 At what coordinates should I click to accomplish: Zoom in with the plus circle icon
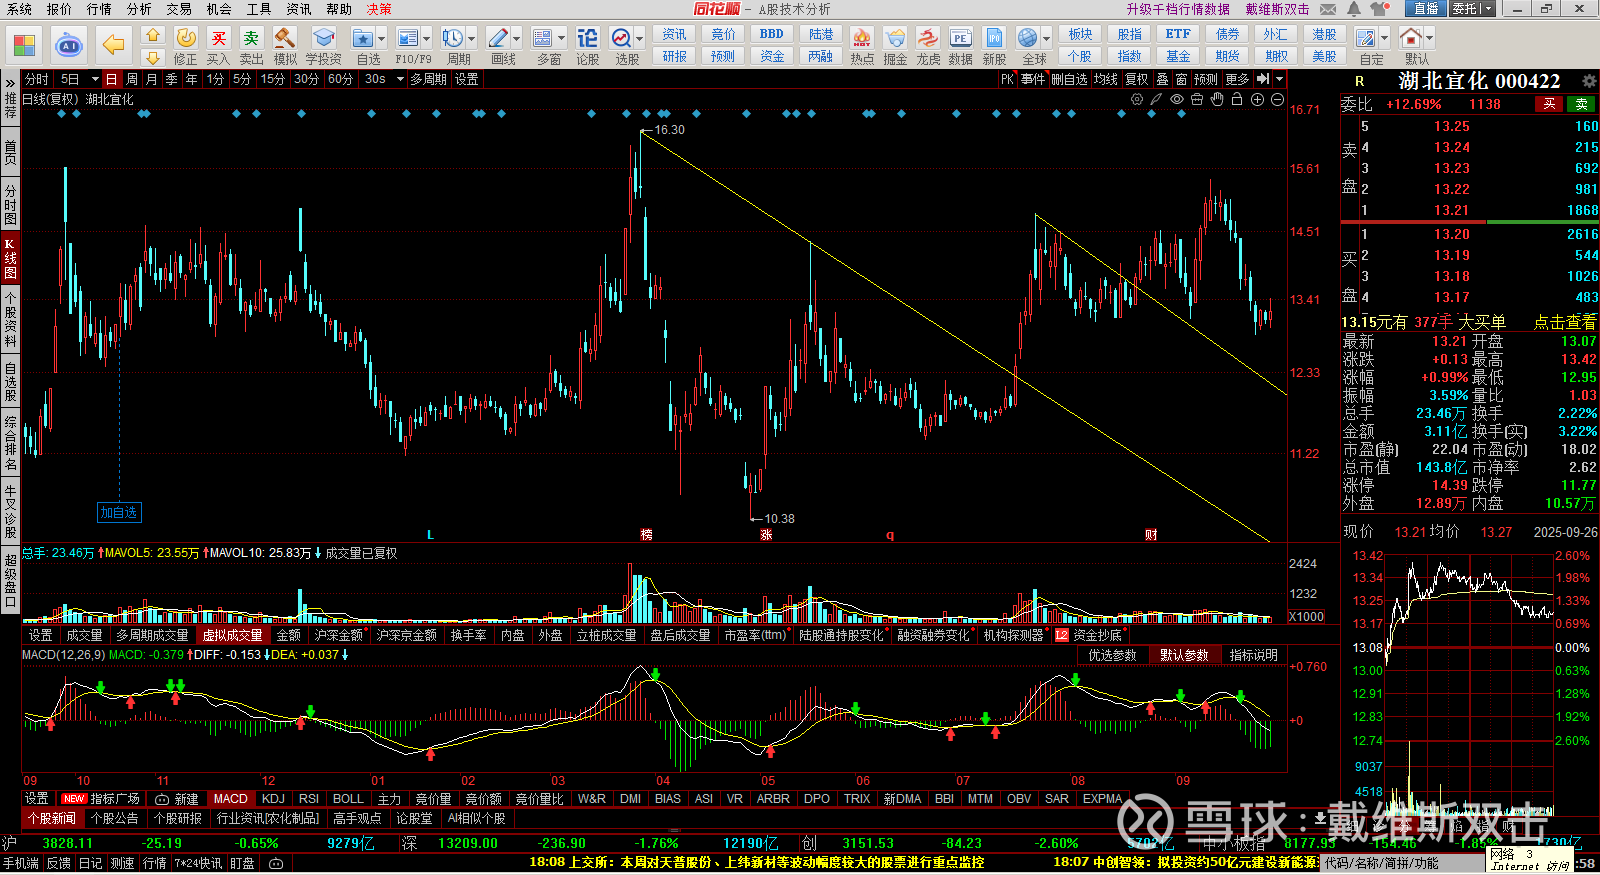coord(1257,100)
